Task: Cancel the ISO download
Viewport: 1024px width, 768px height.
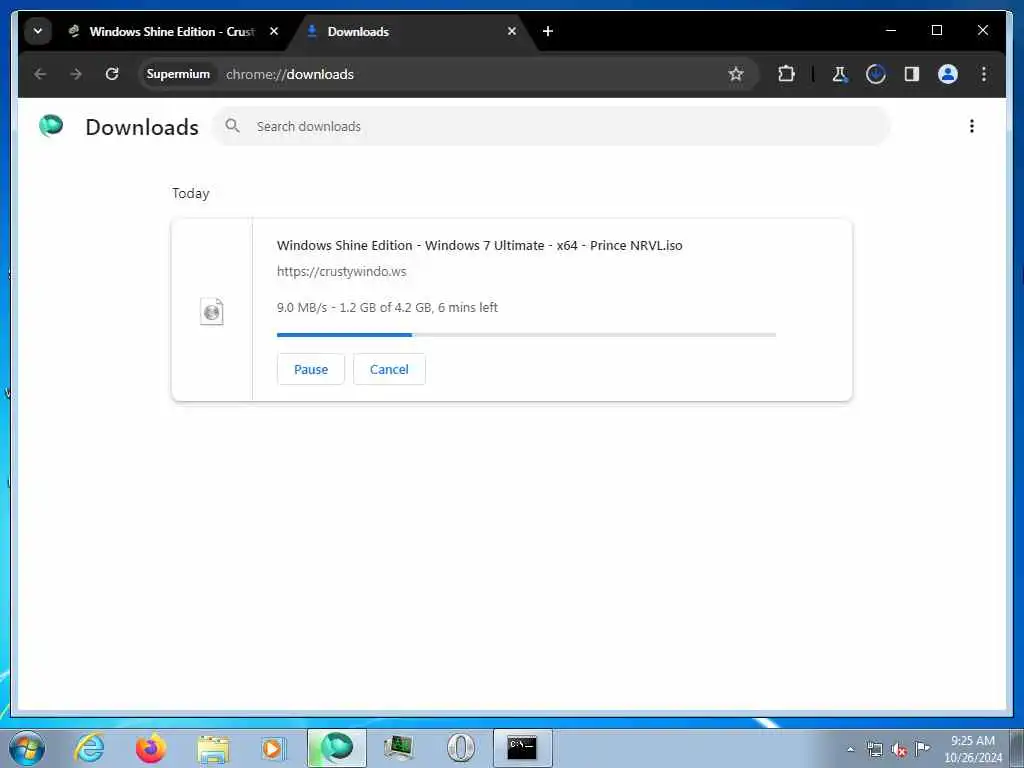Action: tap(389, 369)
